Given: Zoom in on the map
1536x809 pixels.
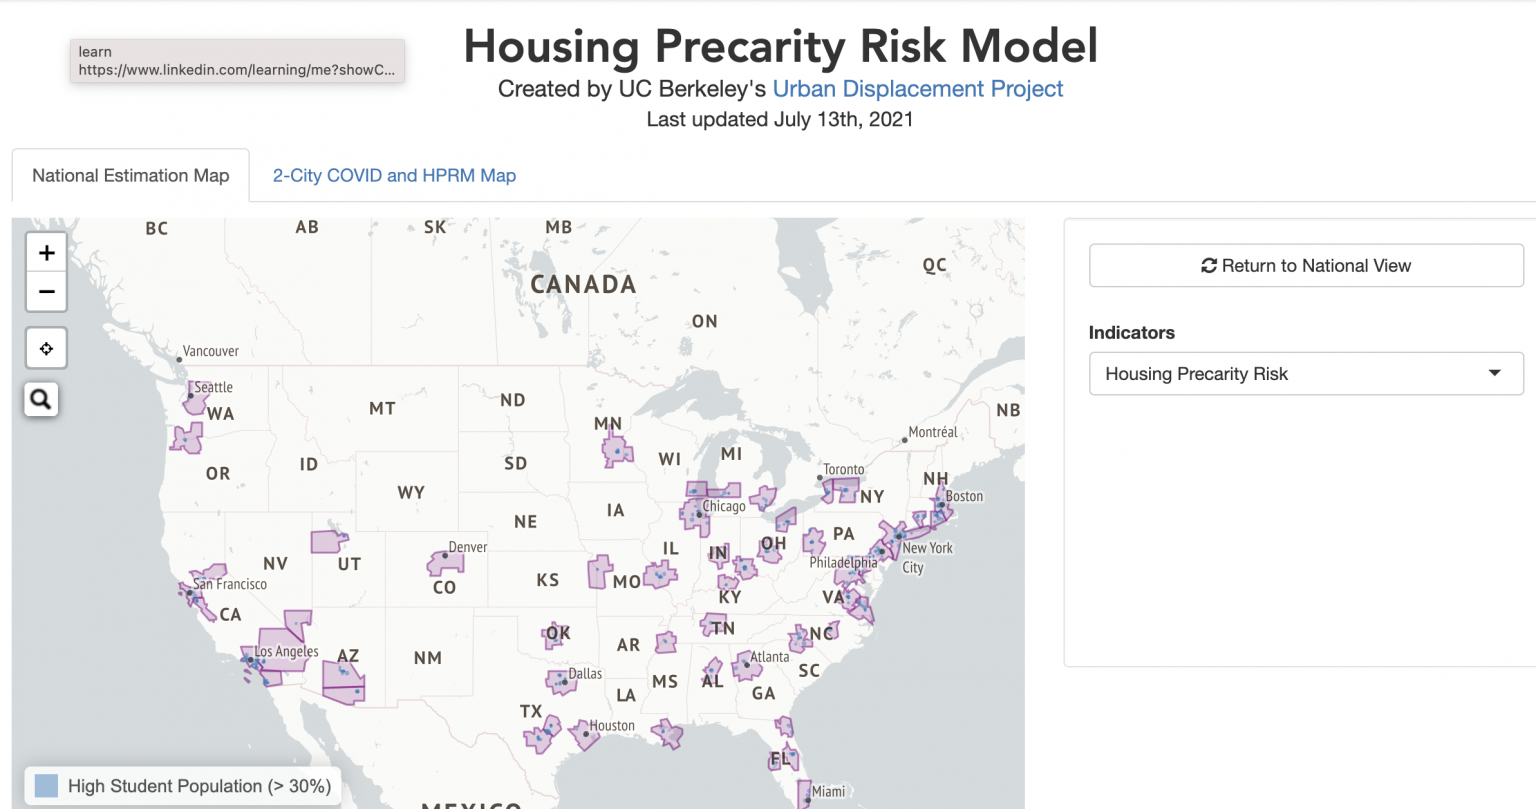Looking at the screenshot, I should (x=46, y=252).
